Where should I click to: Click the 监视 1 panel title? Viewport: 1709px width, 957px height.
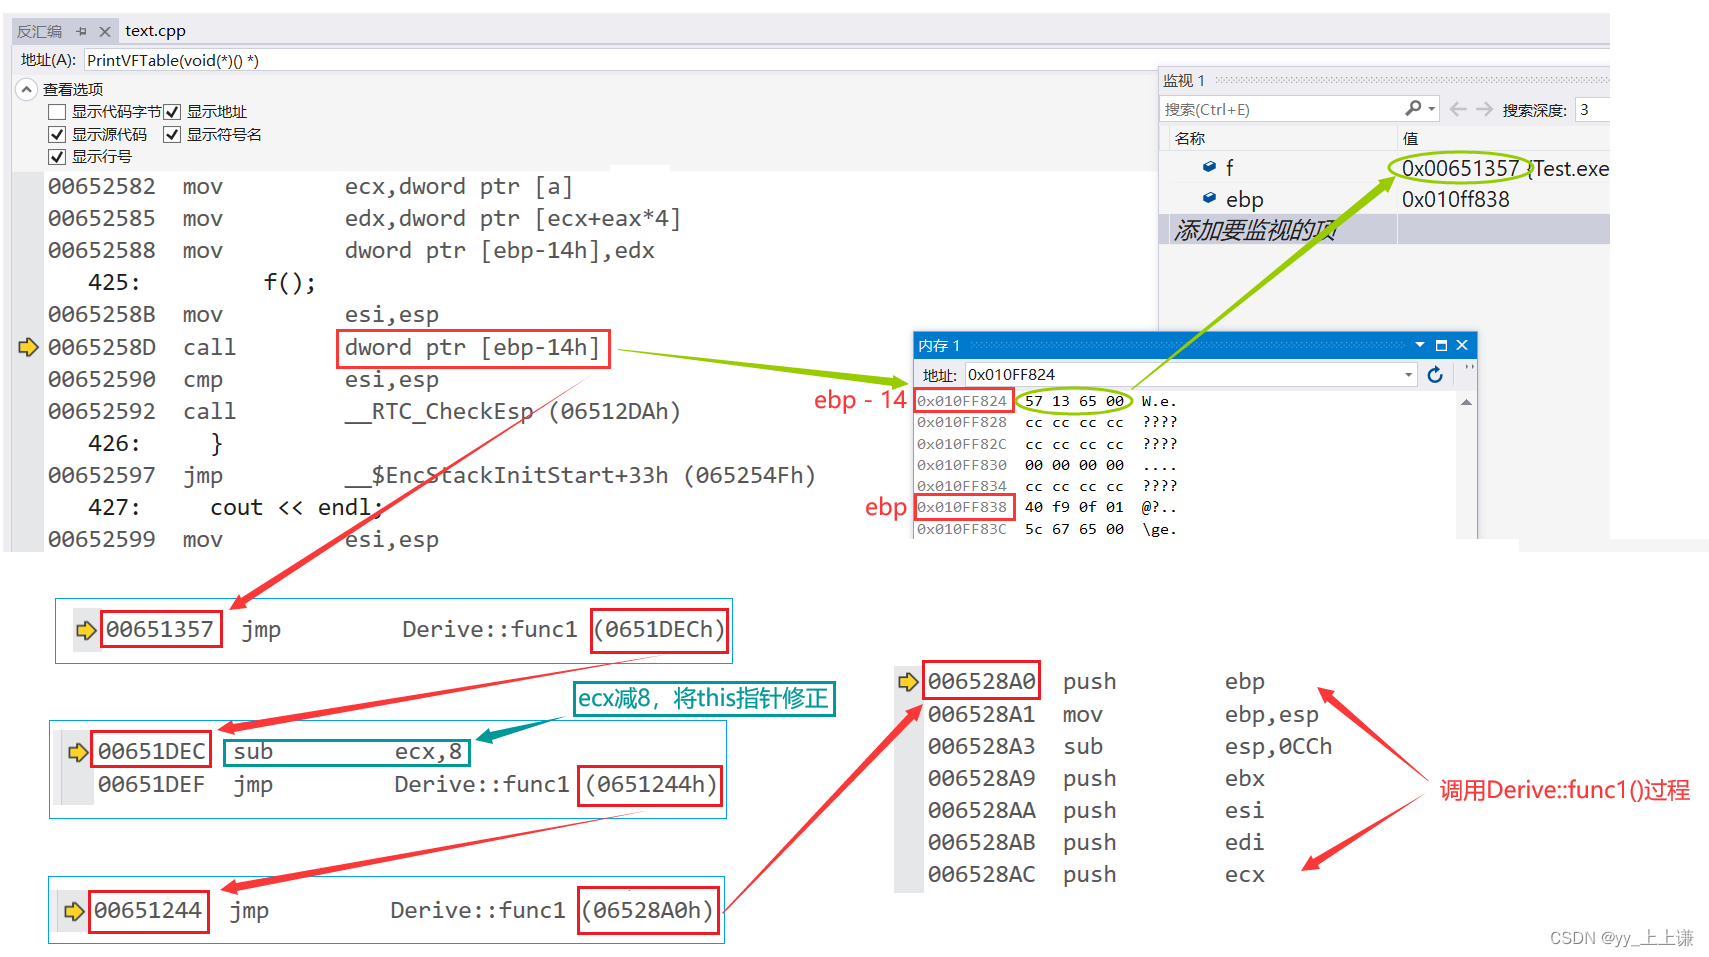(x=1184, y=80)
